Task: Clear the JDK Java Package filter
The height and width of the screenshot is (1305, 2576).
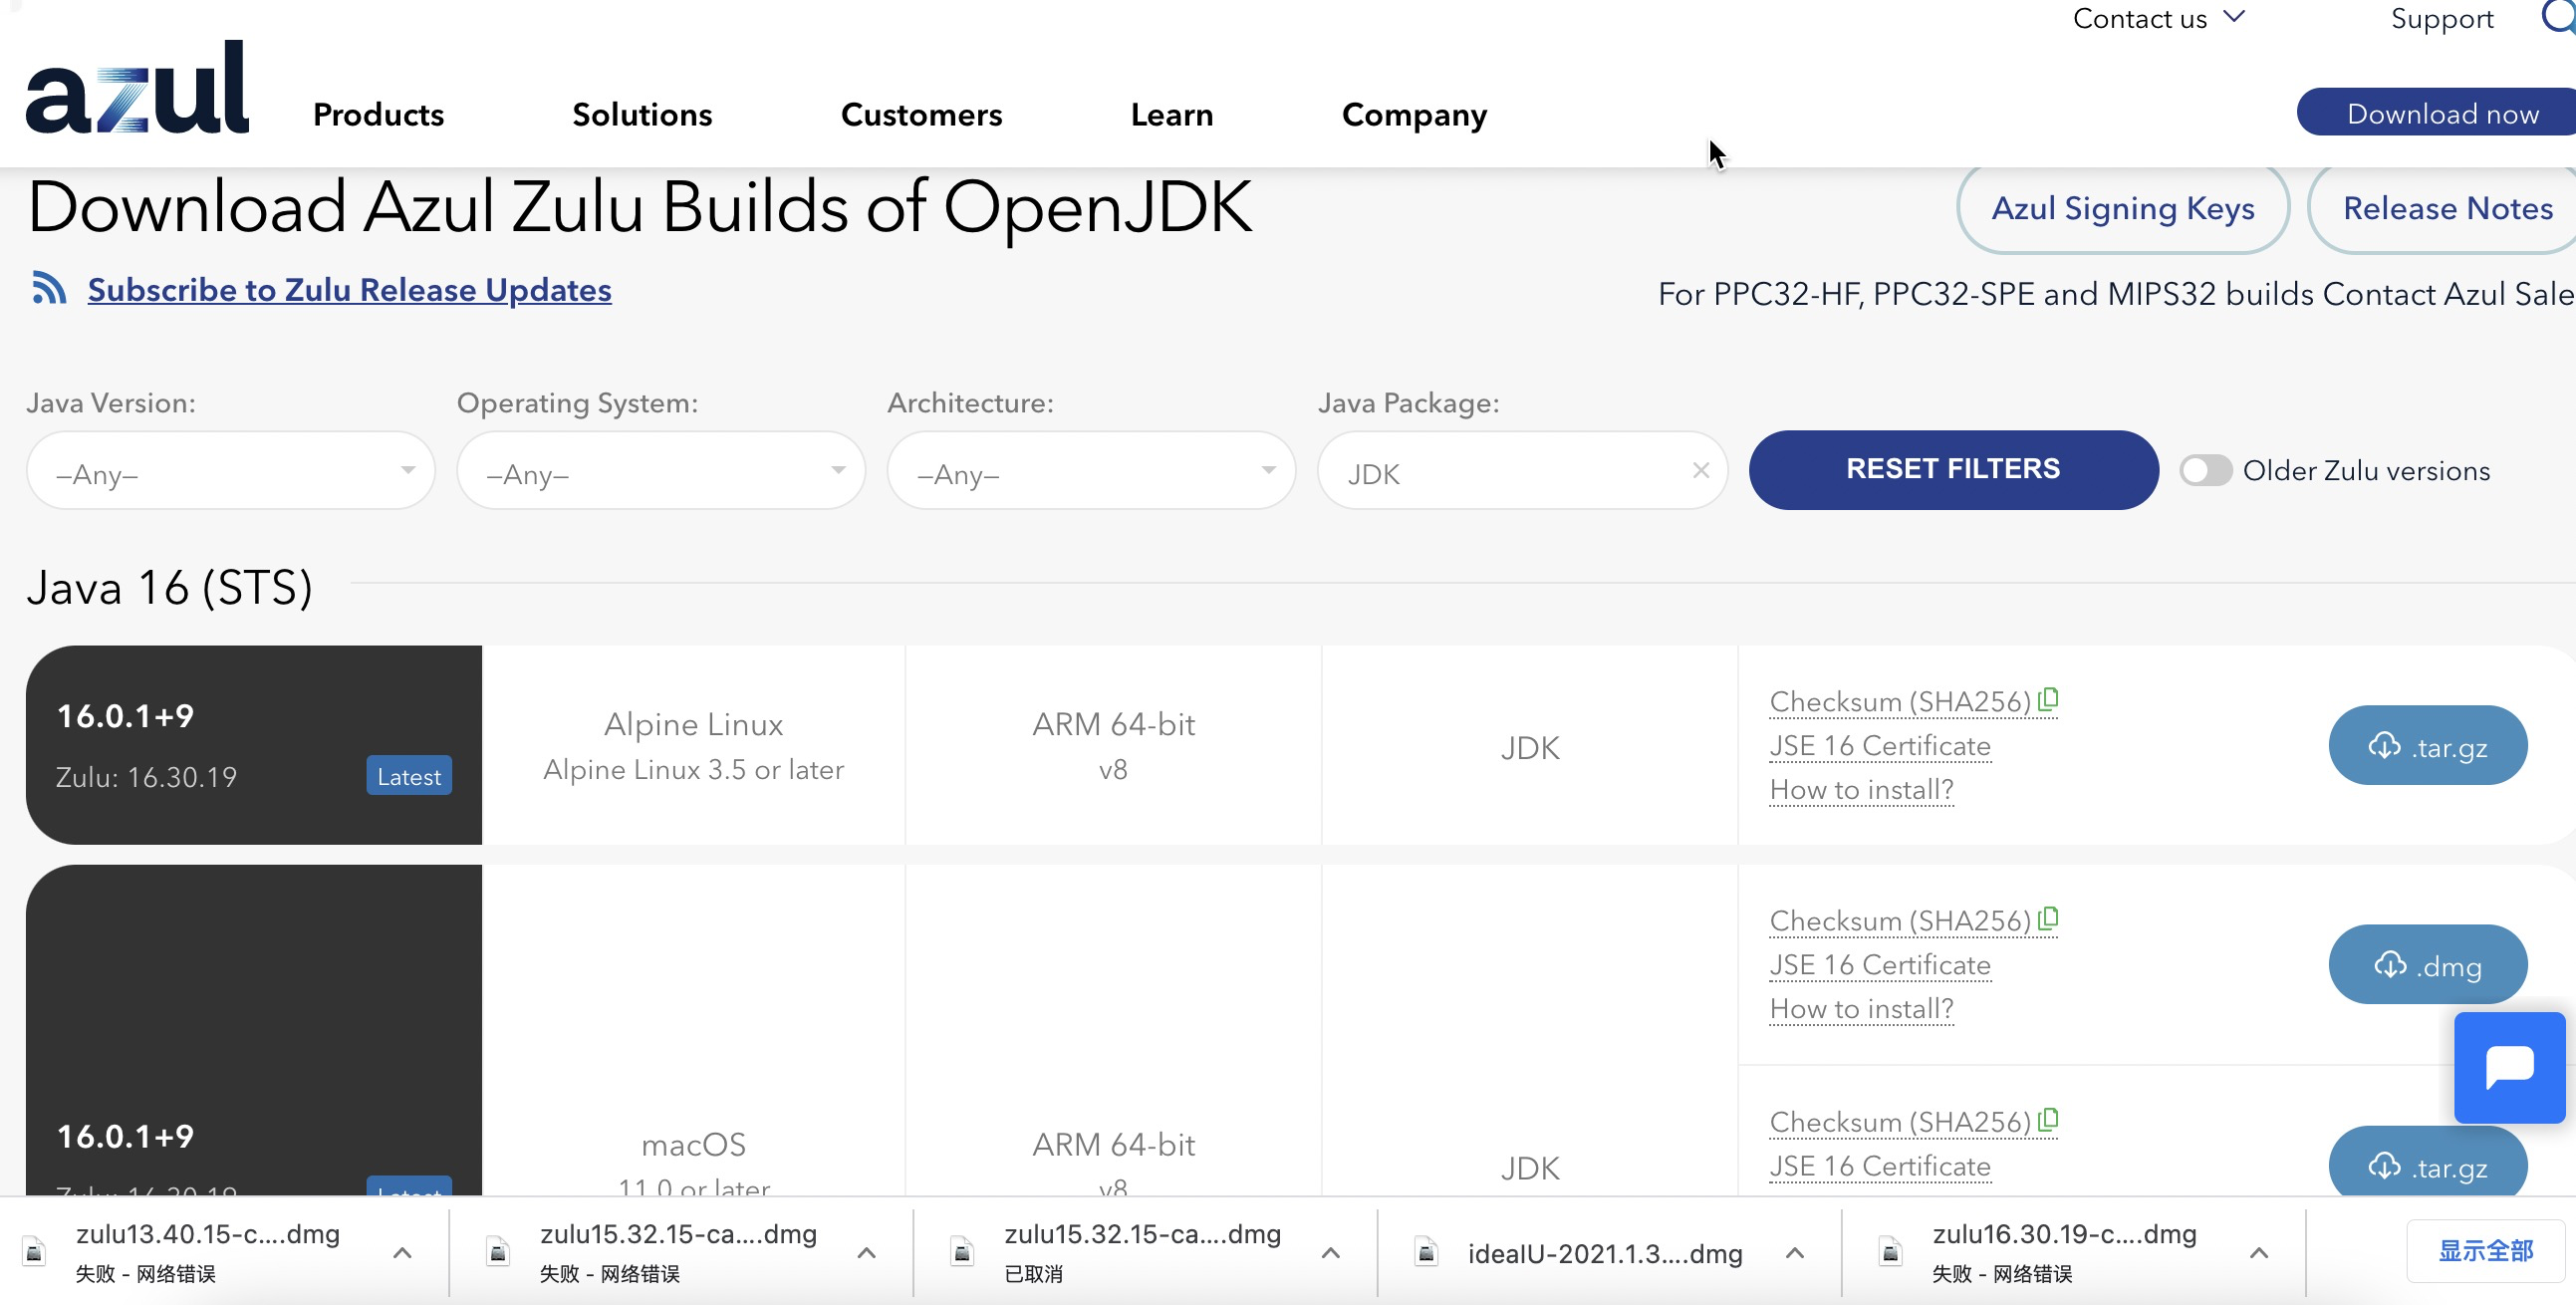Action: click(1700, 470)
